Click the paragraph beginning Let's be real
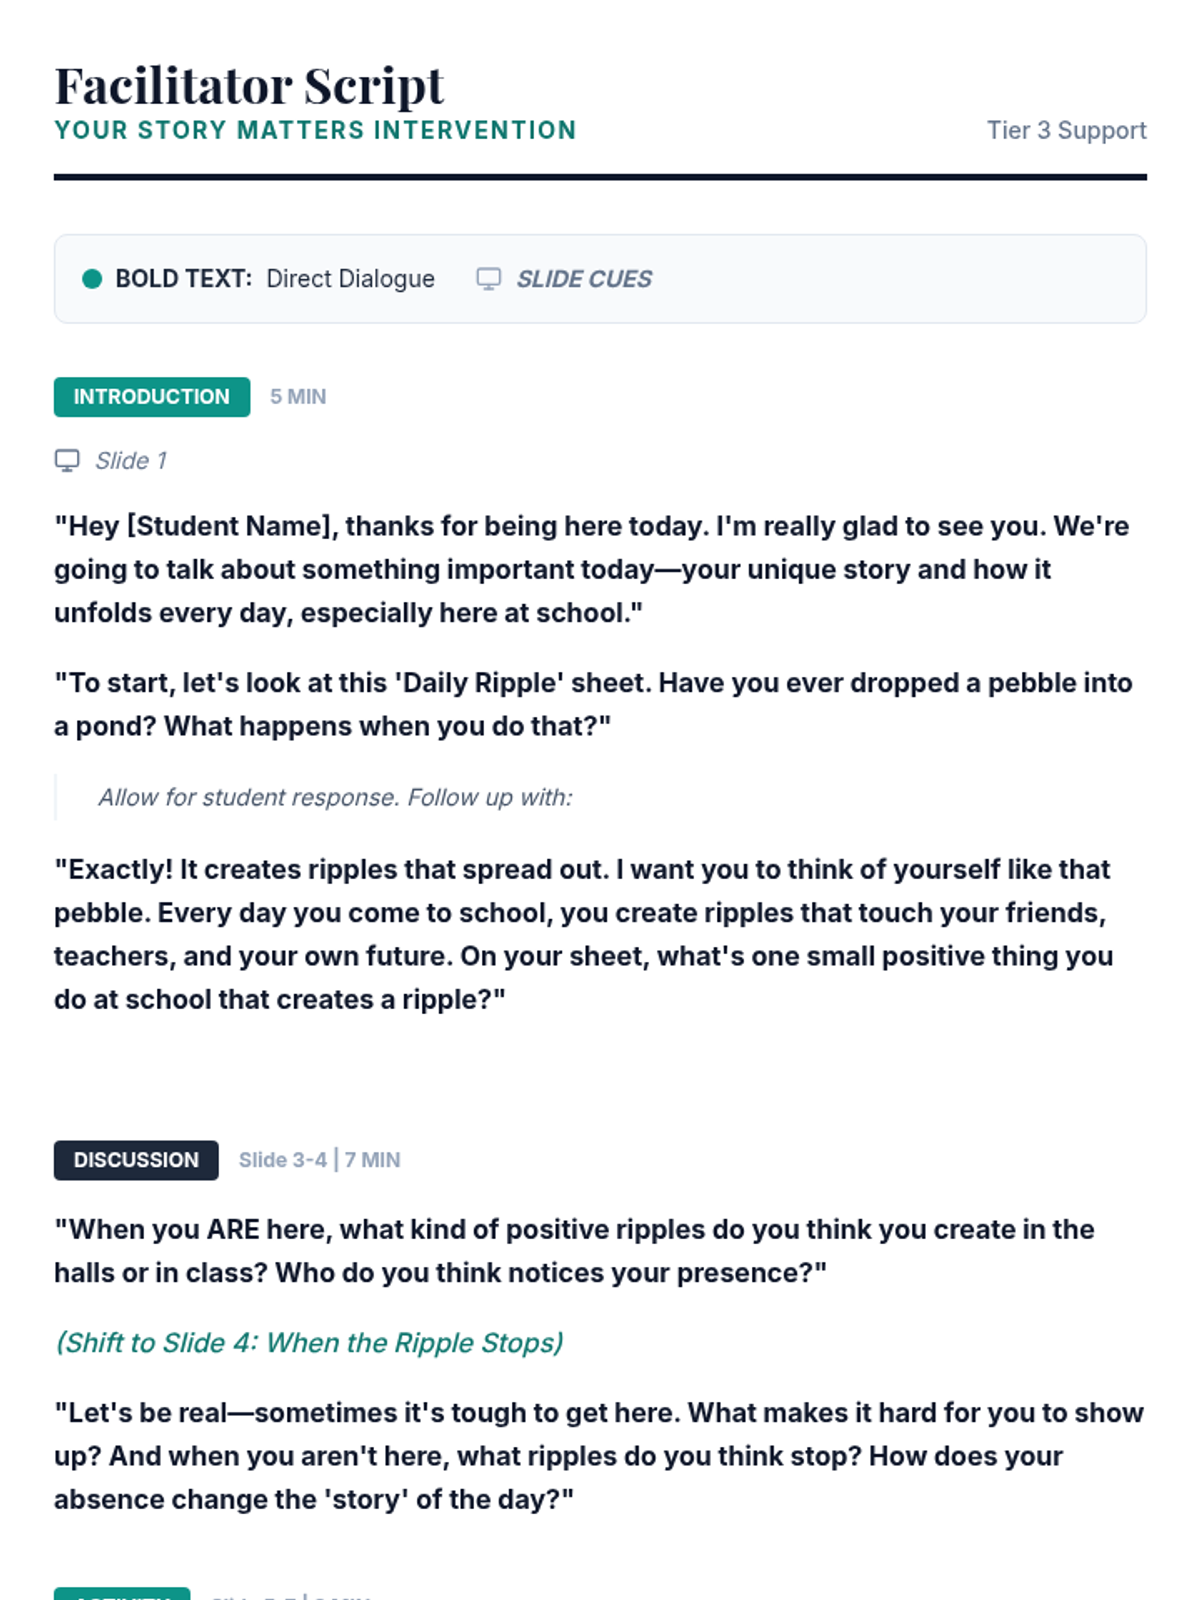The height and width of the screenshot is (1600, 1200). [x=599, y=1456]
